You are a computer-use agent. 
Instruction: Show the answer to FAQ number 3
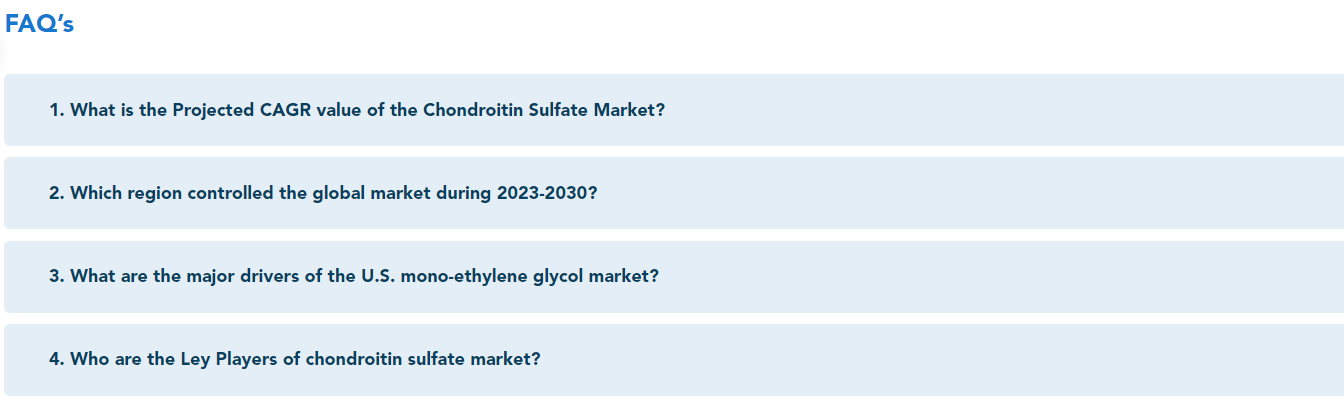point(674,276)
